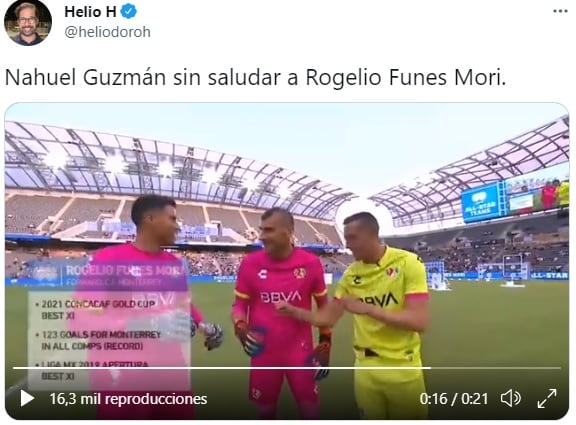Image resolution: width=576 pixels, height=425 pixels.
Task: Mute the video using speaker icon
Action: click(511, 399)
